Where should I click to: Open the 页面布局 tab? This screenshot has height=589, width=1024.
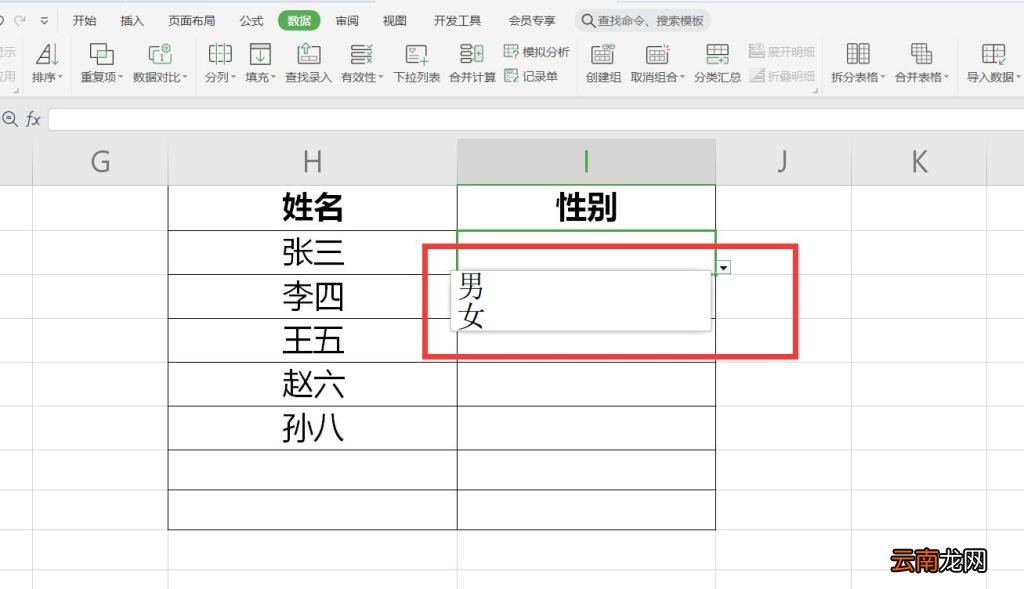[191, 21]
